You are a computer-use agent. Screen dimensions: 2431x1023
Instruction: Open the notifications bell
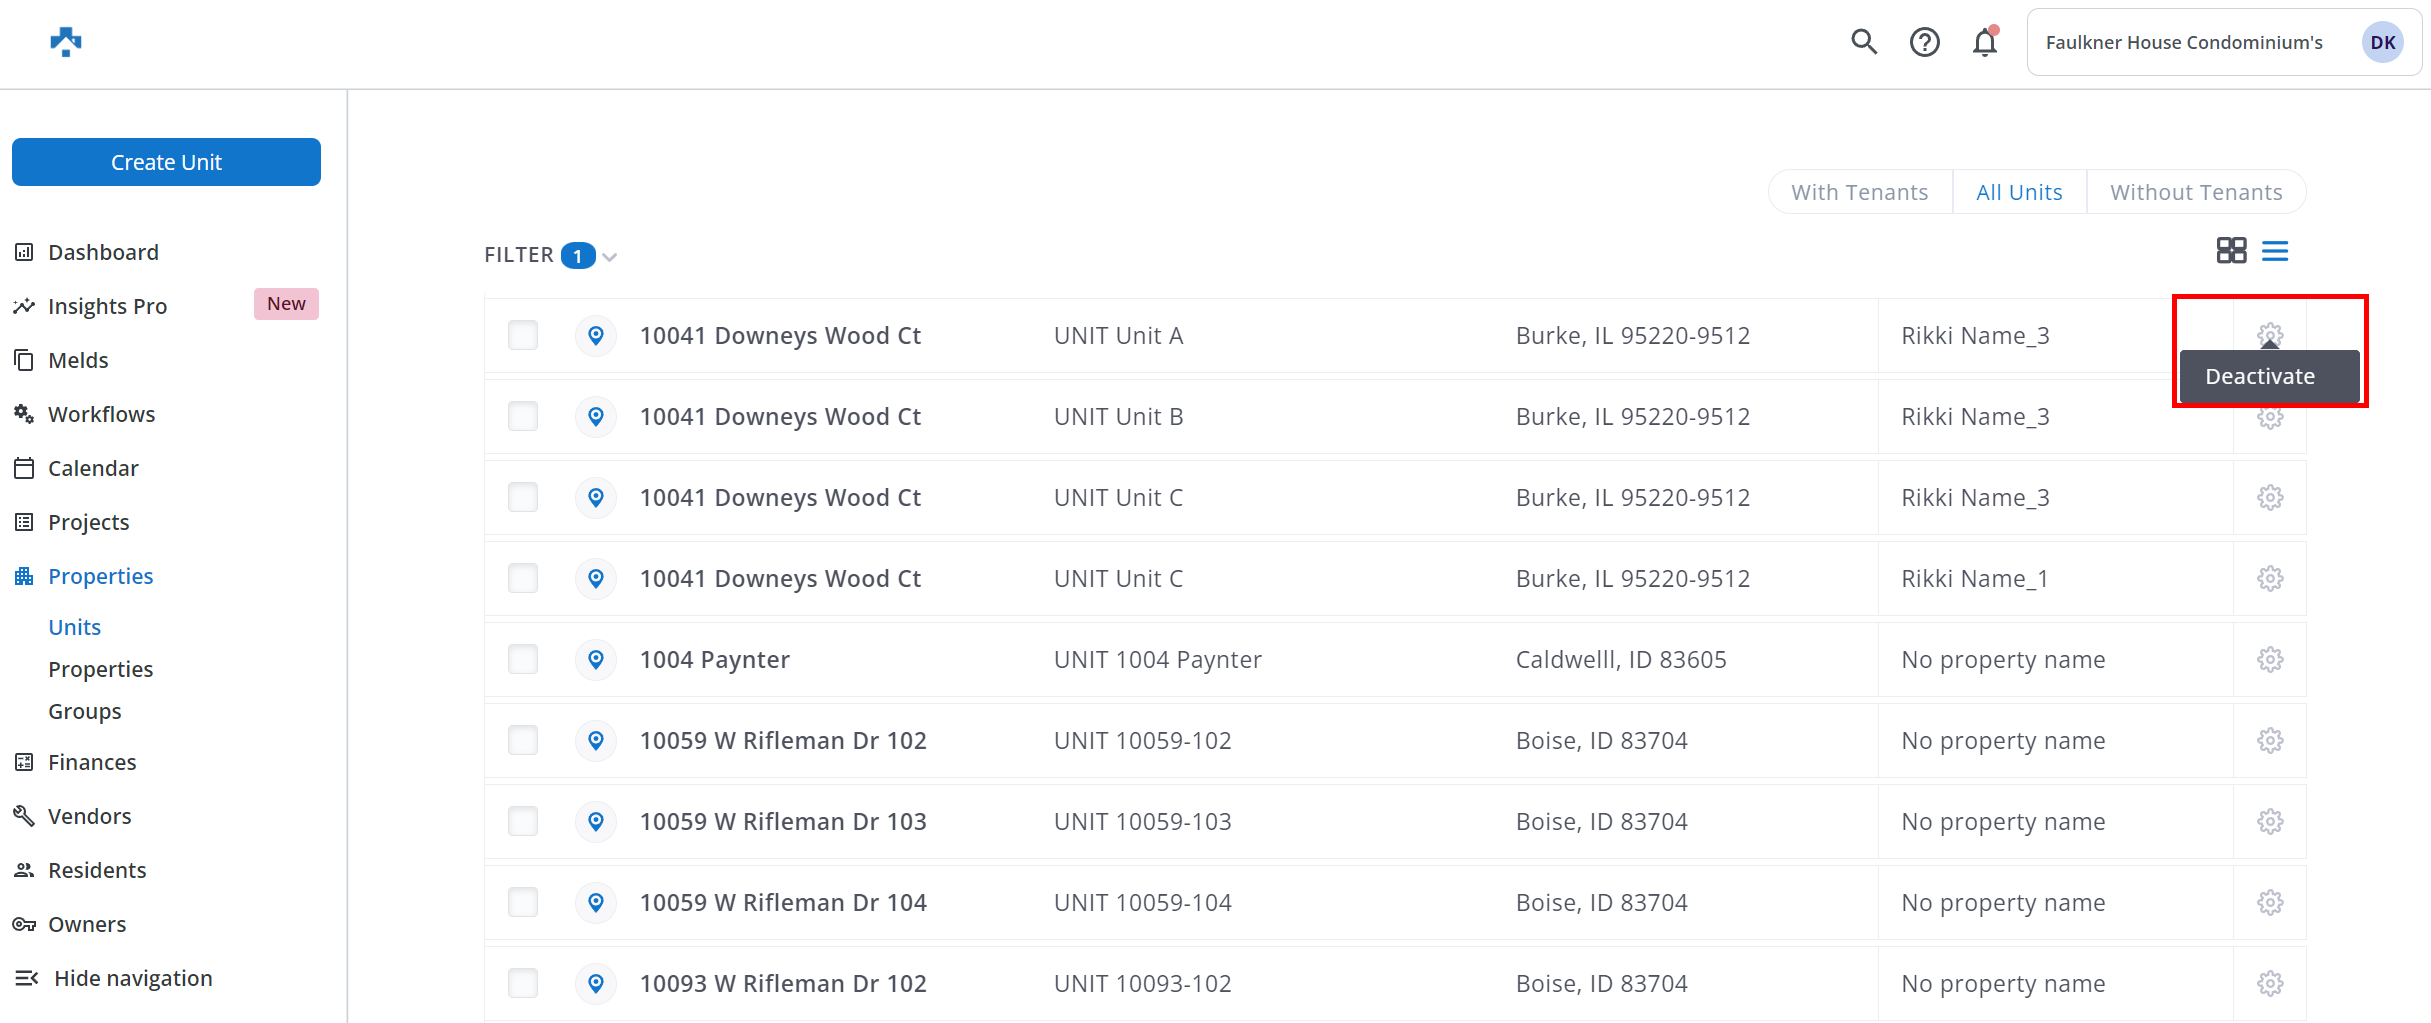pyautogui.click(x=1985, y=42)
